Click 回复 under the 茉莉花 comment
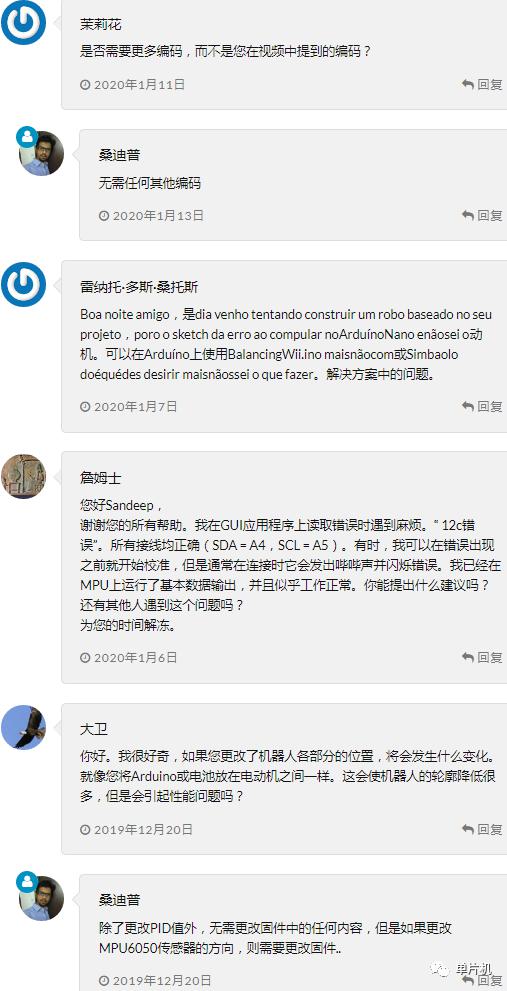The height and width of the screenshot is (991, 507). [x=482, y=84]
